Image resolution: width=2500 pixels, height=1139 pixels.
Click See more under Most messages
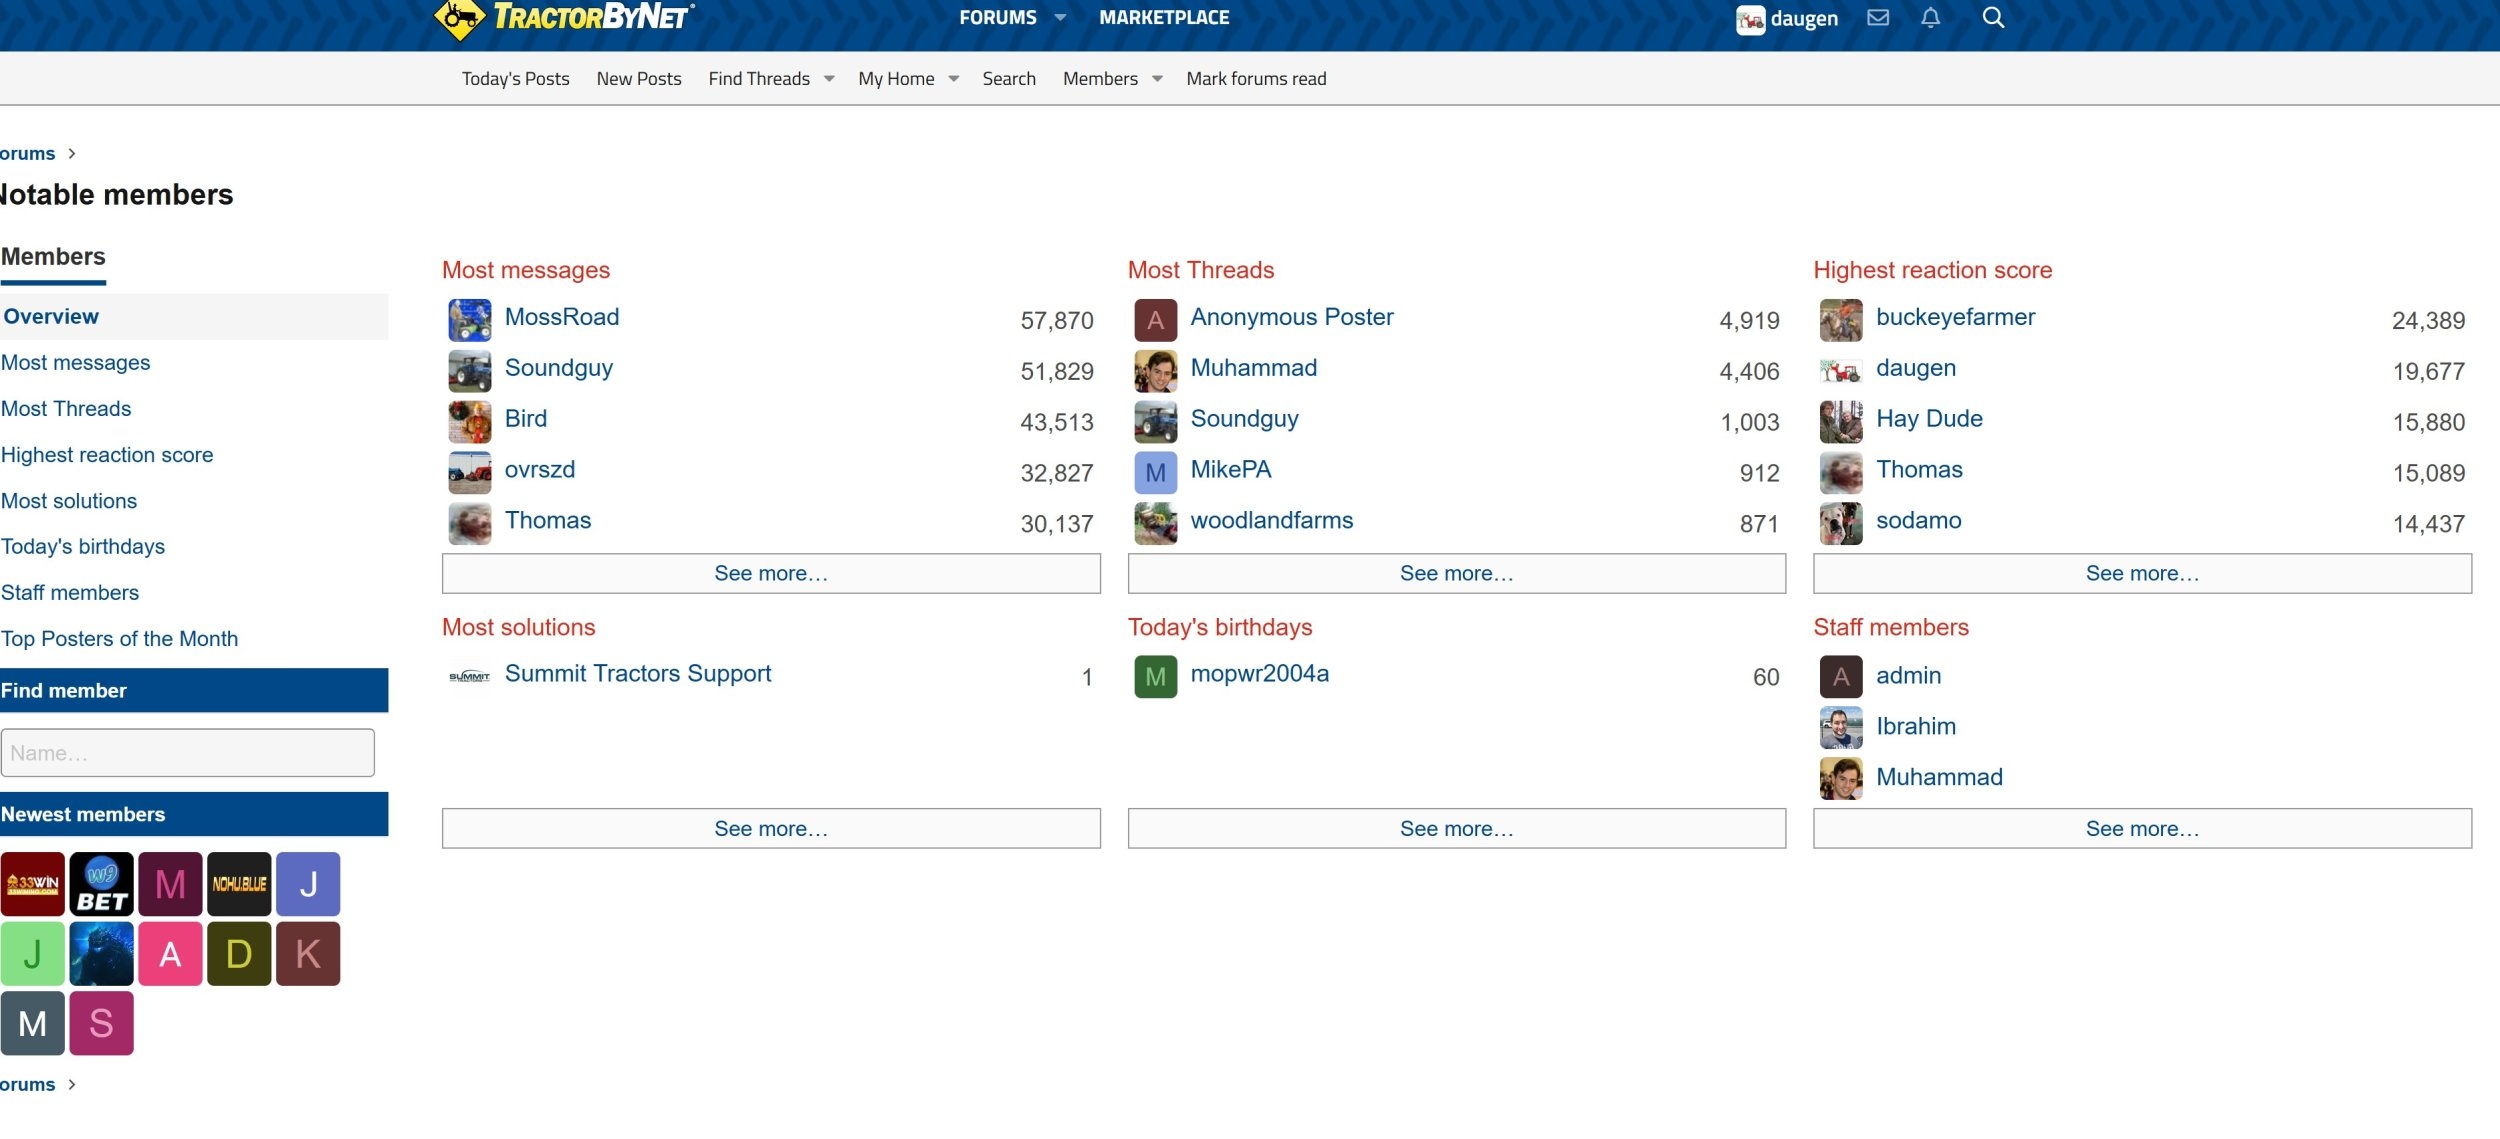tap(770, 573)
